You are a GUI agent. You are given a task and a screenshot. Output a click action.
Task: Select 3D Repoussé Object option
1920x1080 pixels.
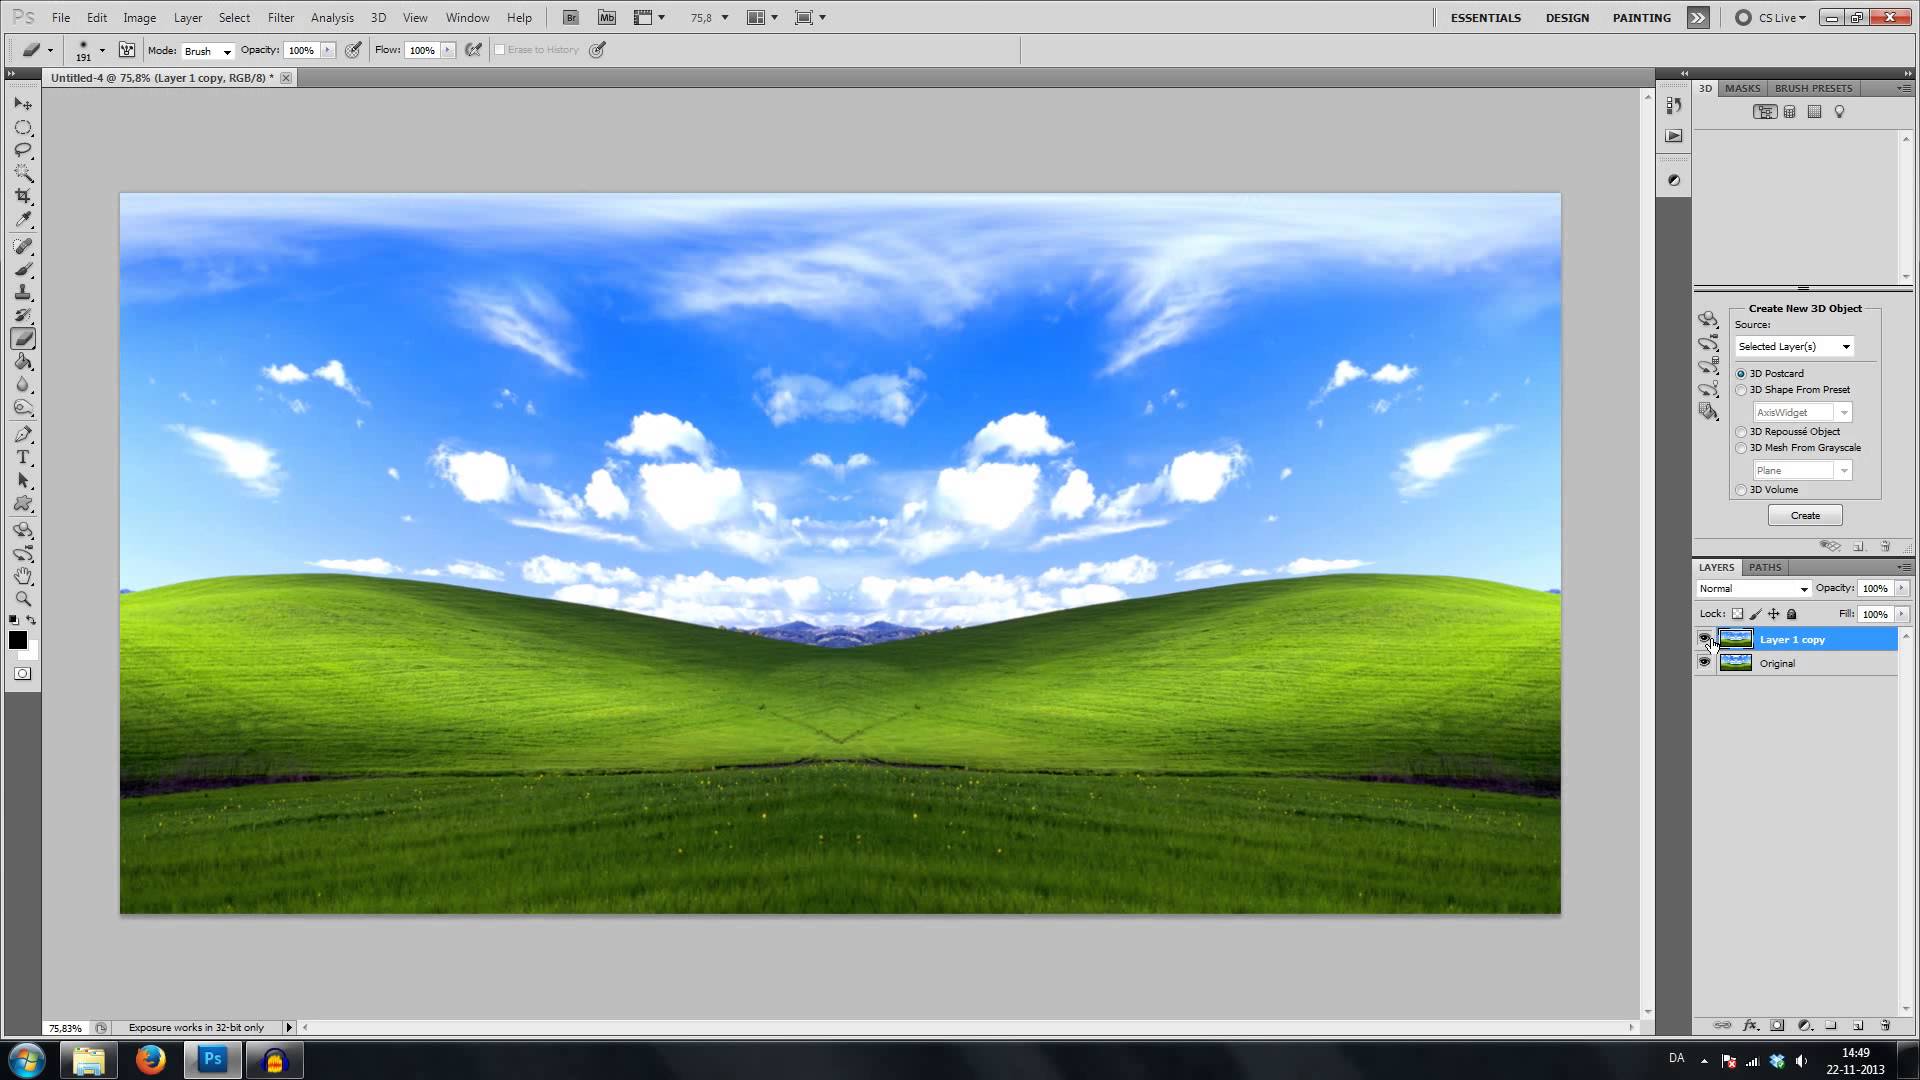1741,432
